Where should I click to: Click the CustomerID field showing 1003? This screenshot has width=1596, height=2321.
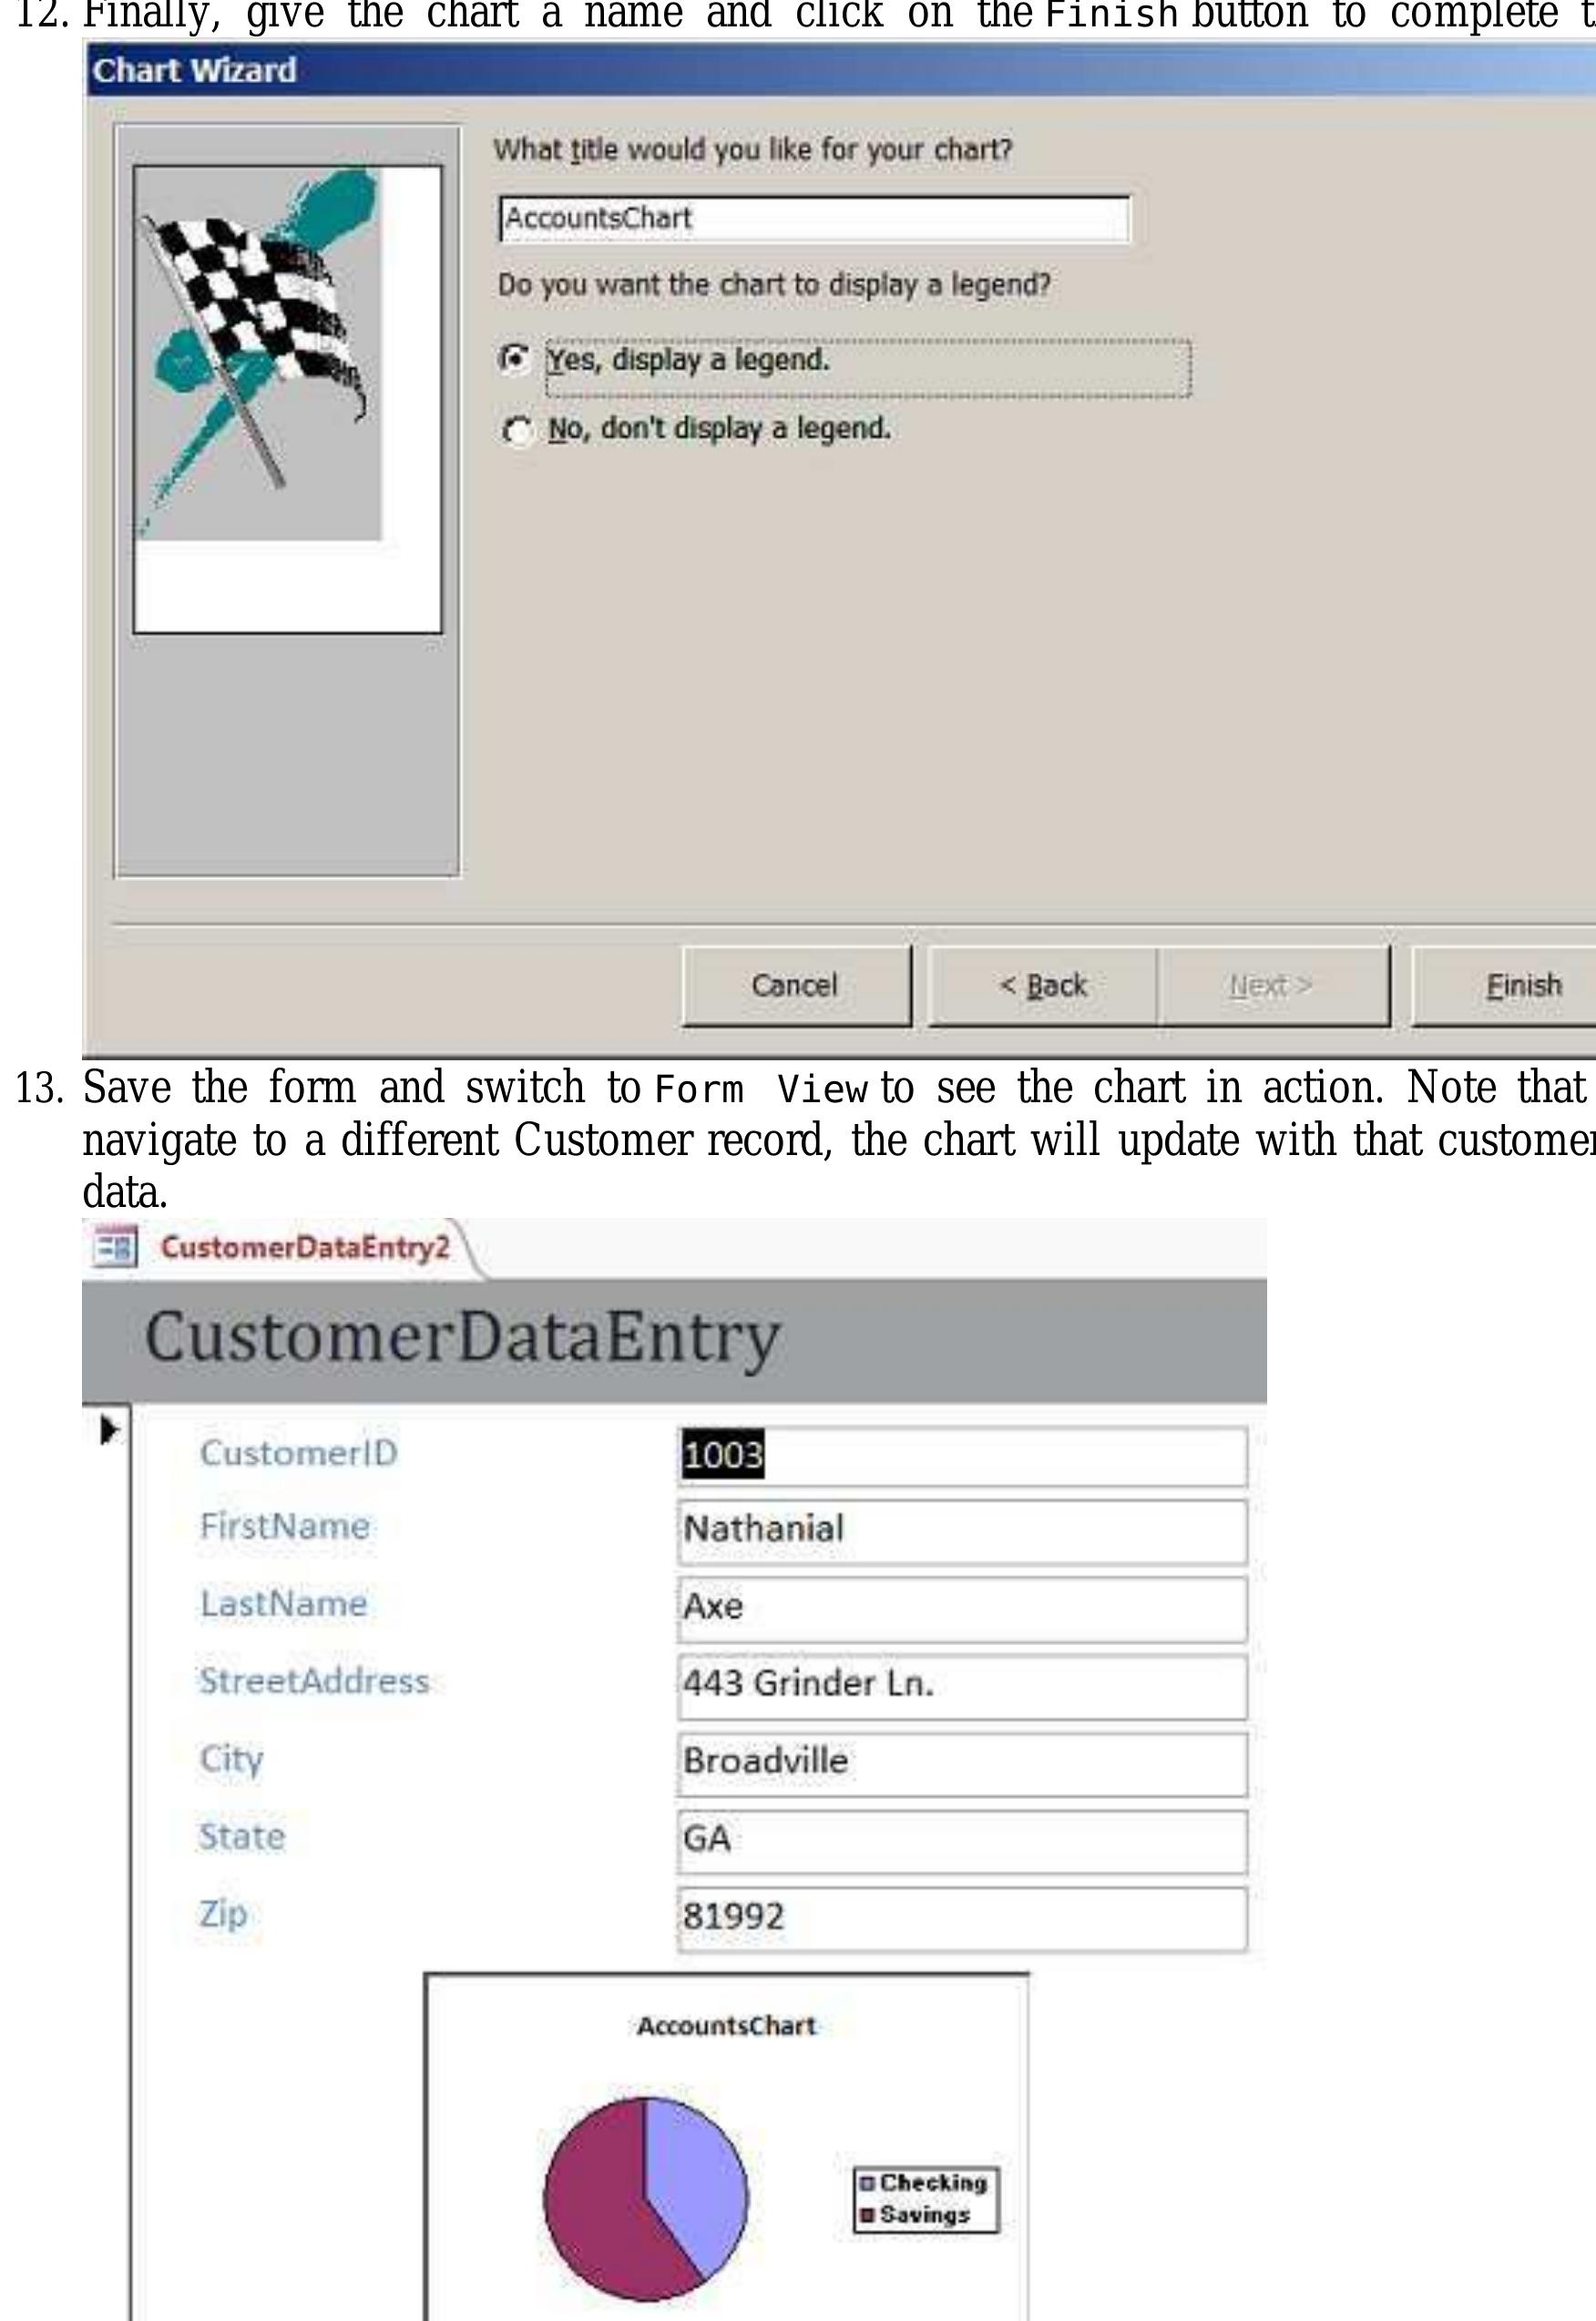pyautogui.click(x=961, y=1456)
